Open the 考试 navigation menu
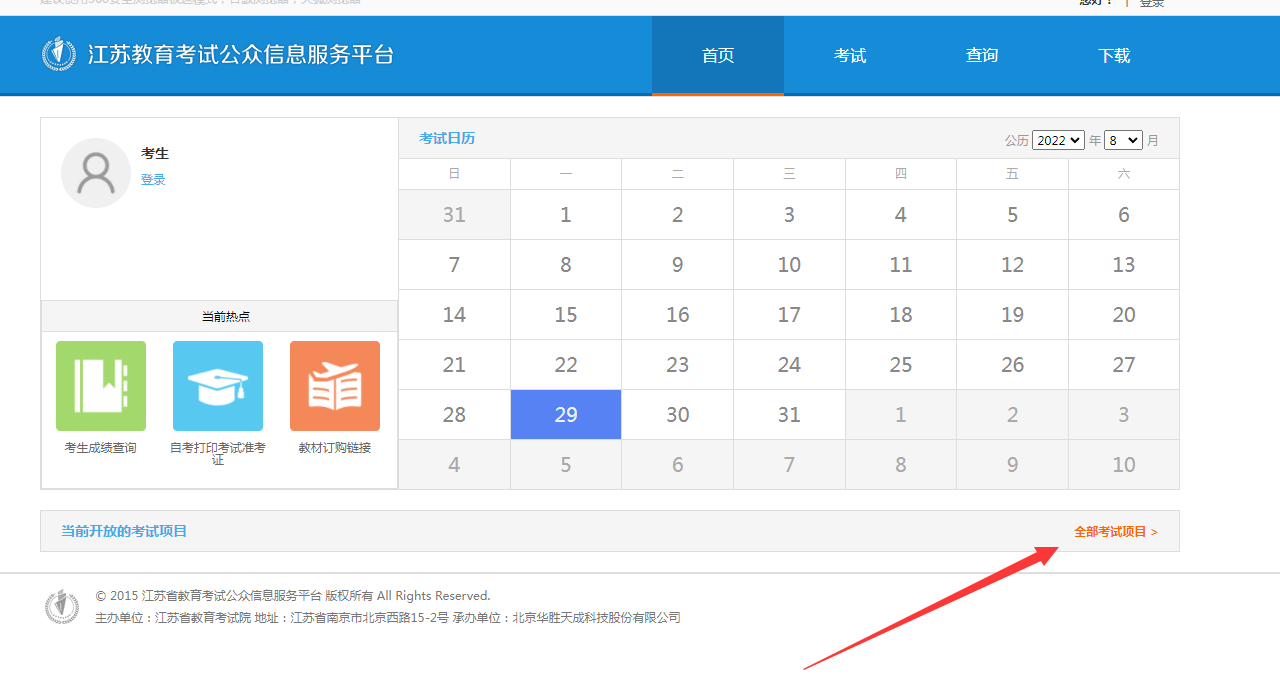 pyautogui.click(x=850, y=56)
